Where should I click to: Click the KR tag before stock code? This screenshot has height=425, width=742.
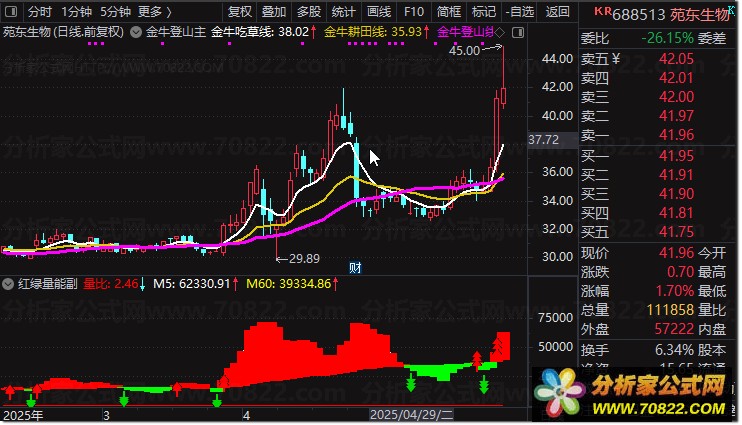602,11
